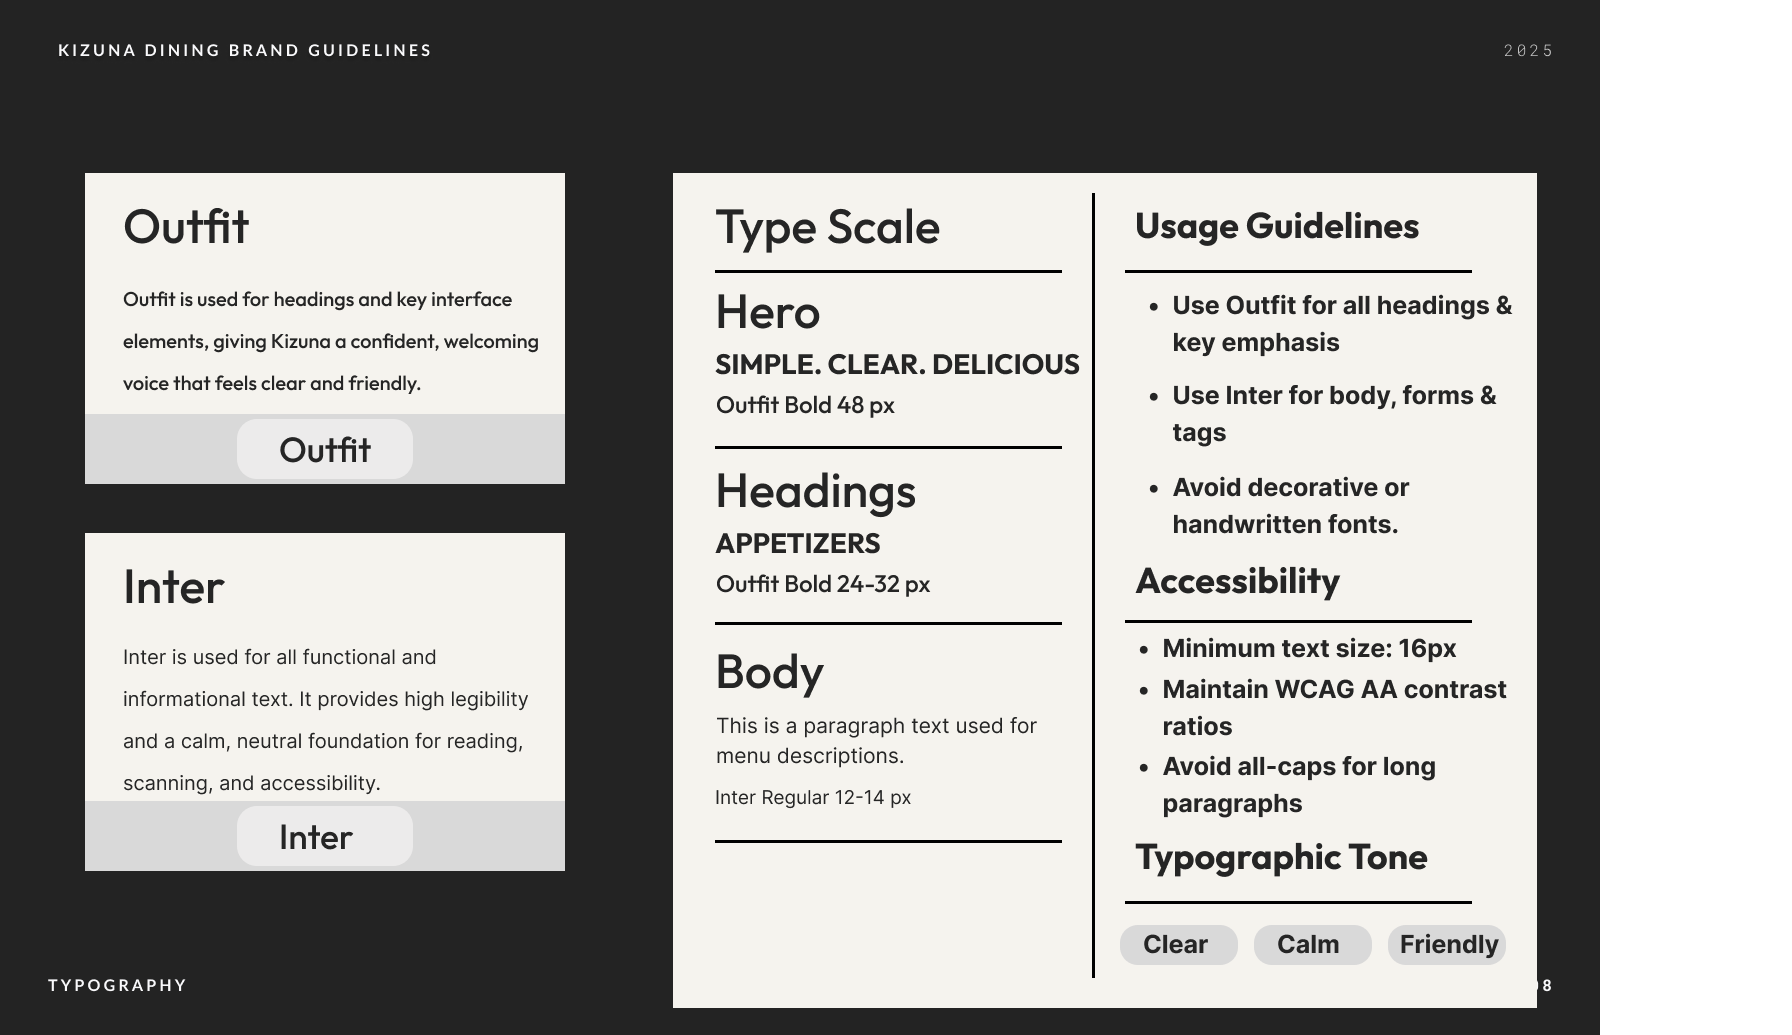Select the SIMPLE. CLEAR. DELICIOUS sample text
Image resolution: width=1792 pixels, height=1035 pixels.
[897, 365]
